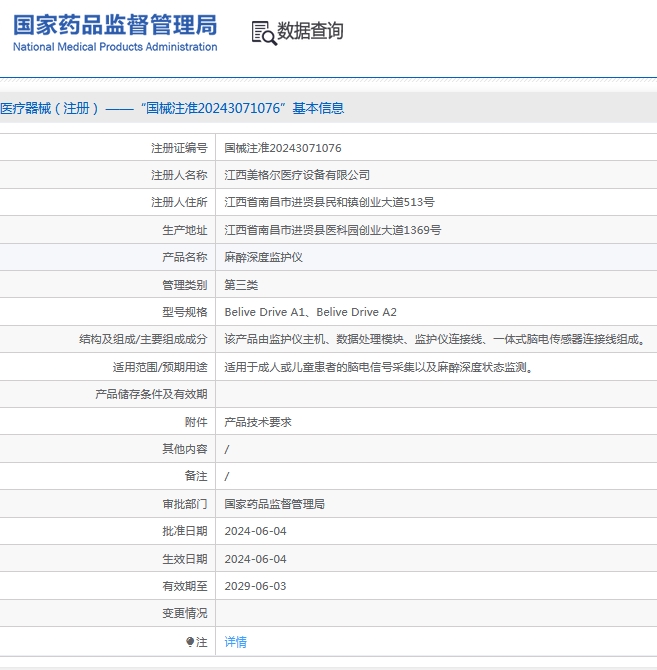
Task: Click the 备注 label
Action: (x=196, y=476)
